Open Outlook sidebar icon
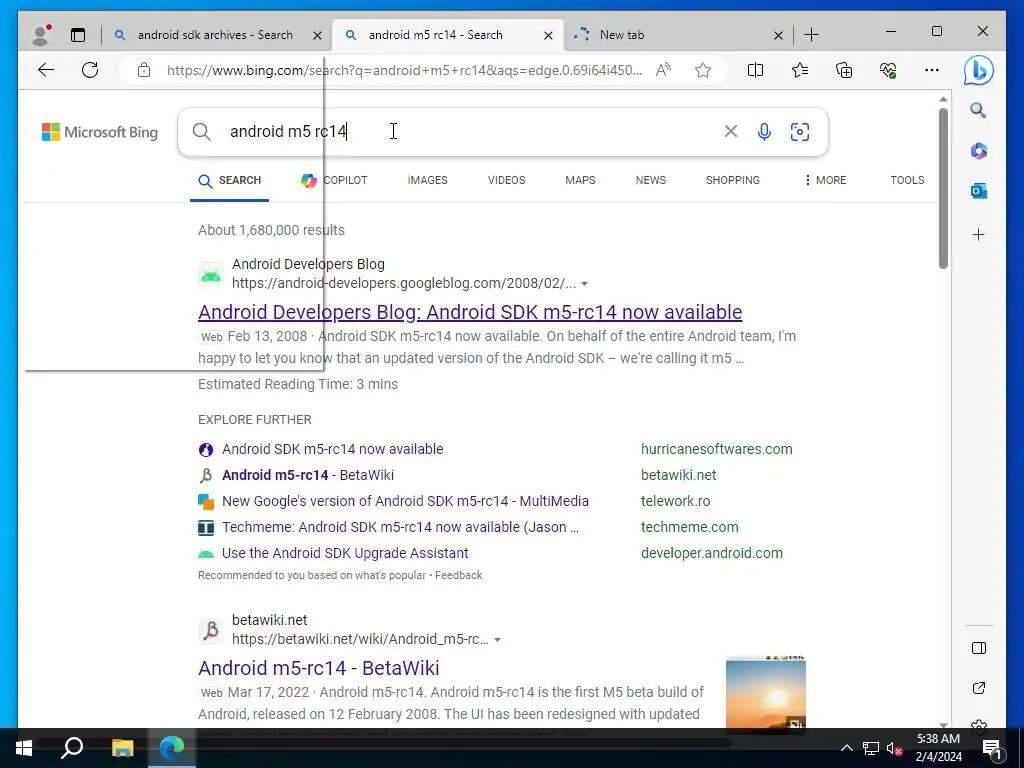 pyautogui.click(x=978, y=191)
